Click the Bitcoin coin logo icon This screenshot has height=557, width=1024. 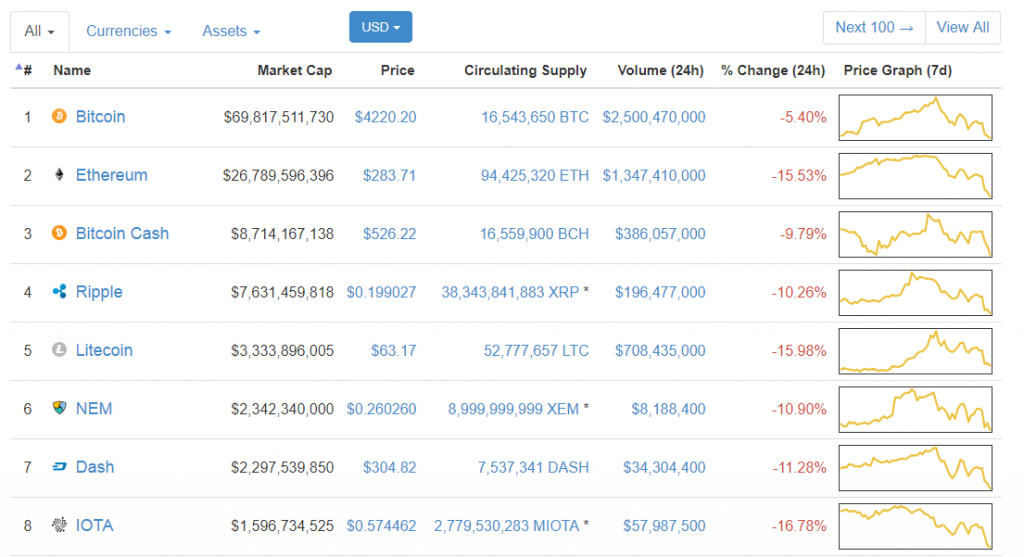(59, 116)
